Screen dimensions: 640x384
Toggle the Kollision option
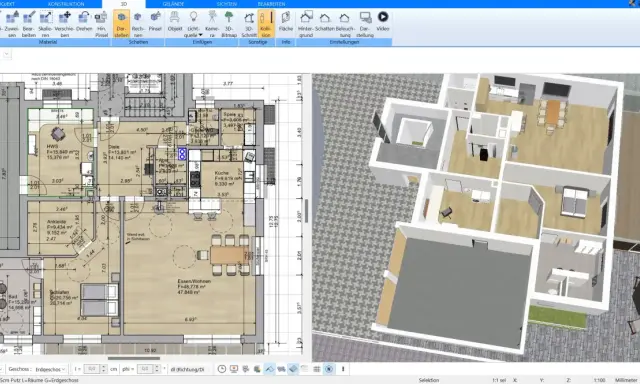coord(266,24)
